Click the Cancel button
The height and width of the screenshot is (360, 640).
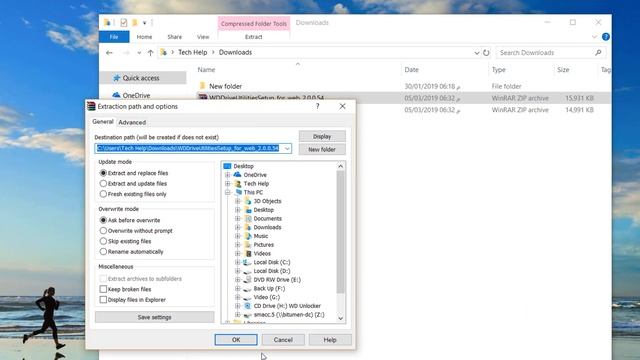pyautogui.click(x=283, y=340)
